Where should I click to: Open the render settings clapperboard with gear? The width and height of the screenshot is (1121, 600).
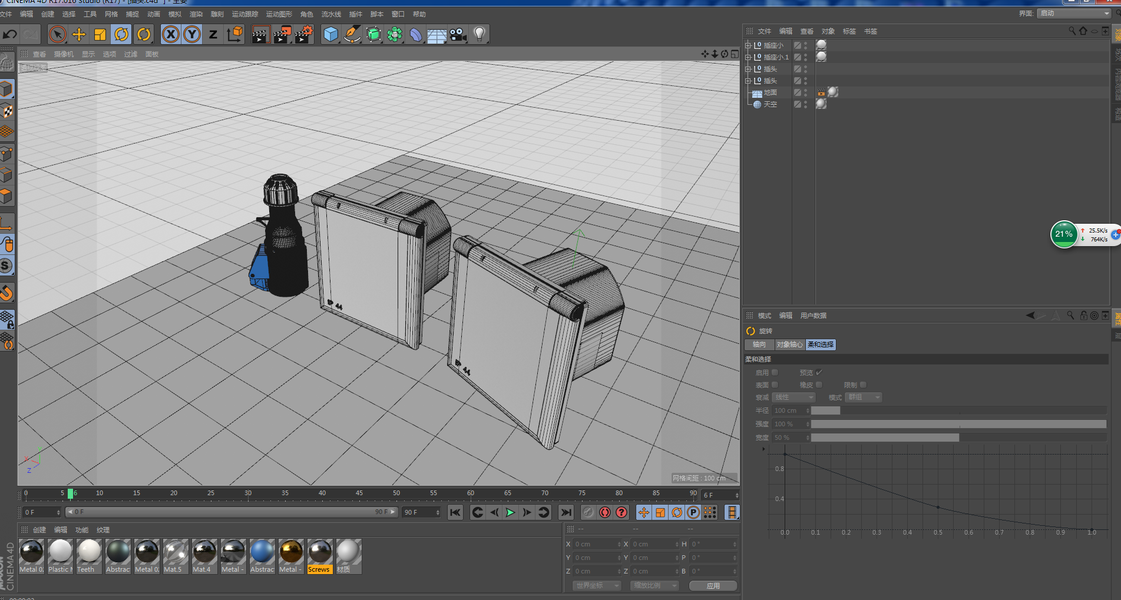302,35
